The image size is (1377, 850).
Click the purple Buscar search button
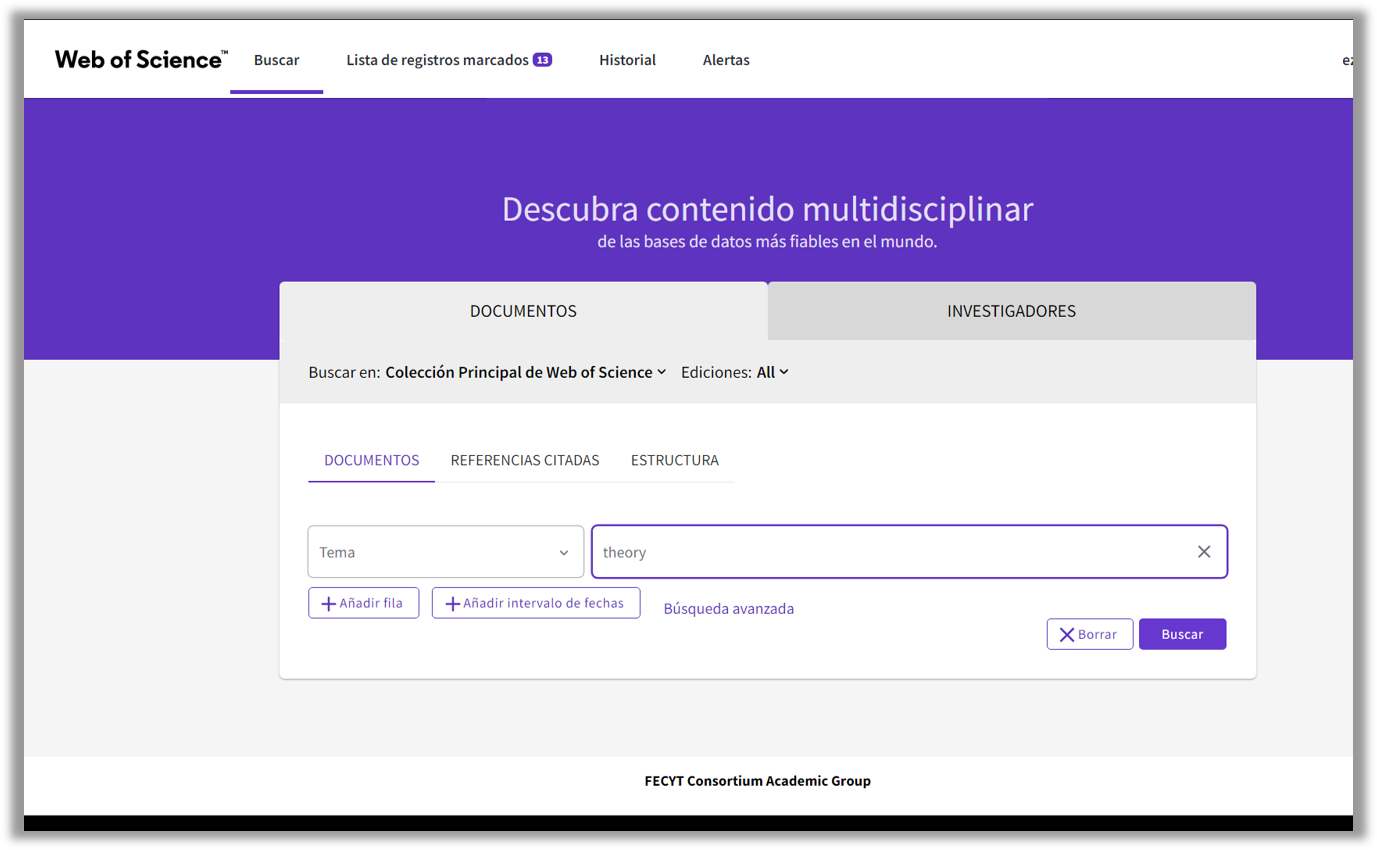(x=1182, y=634)
